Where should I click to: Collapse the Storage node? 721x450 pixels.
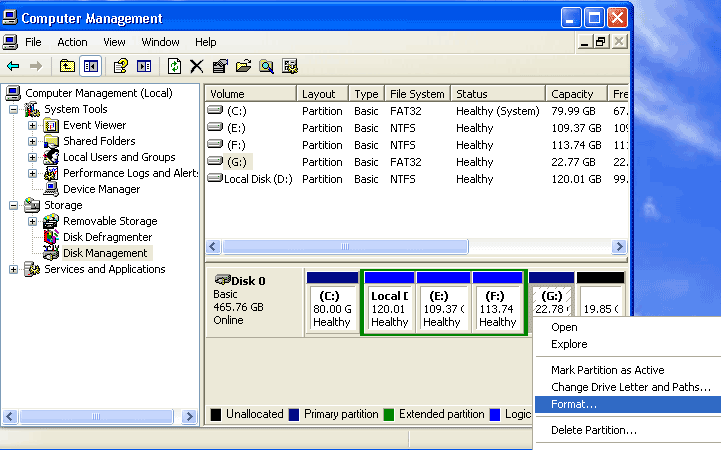click(14, 205)
